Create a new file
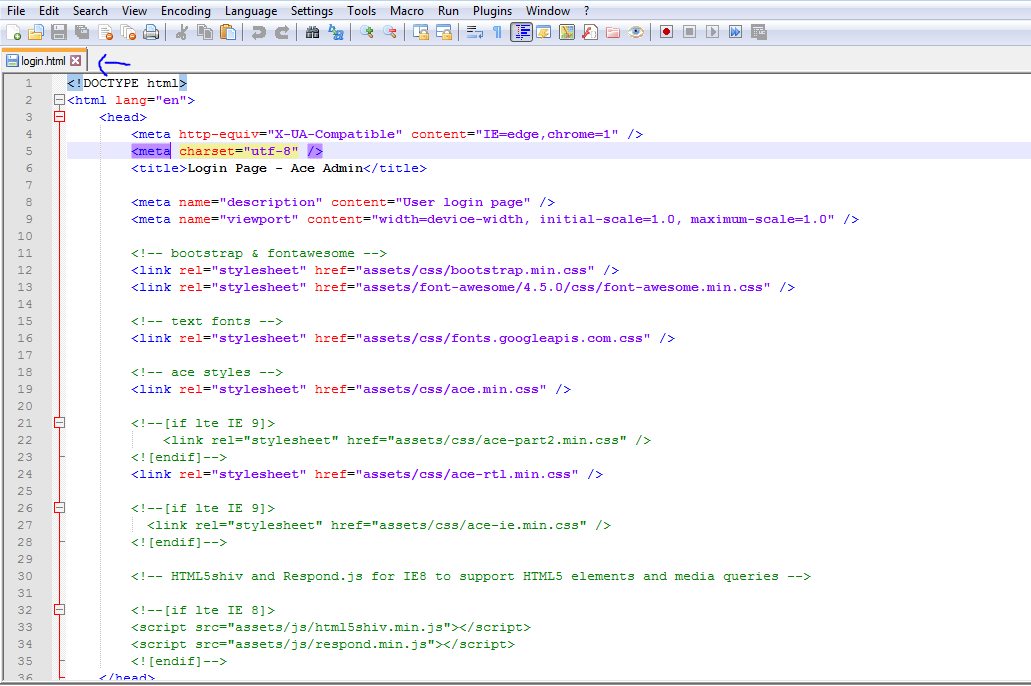Viewport: 1031px width, 686px height. click(14, 32)
